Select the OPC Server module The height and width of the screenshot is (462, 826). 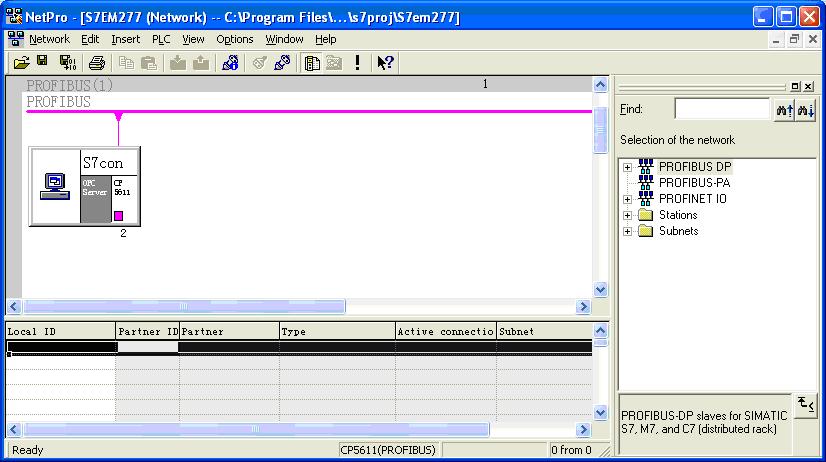pyautogui.click(x=95, y=200)
